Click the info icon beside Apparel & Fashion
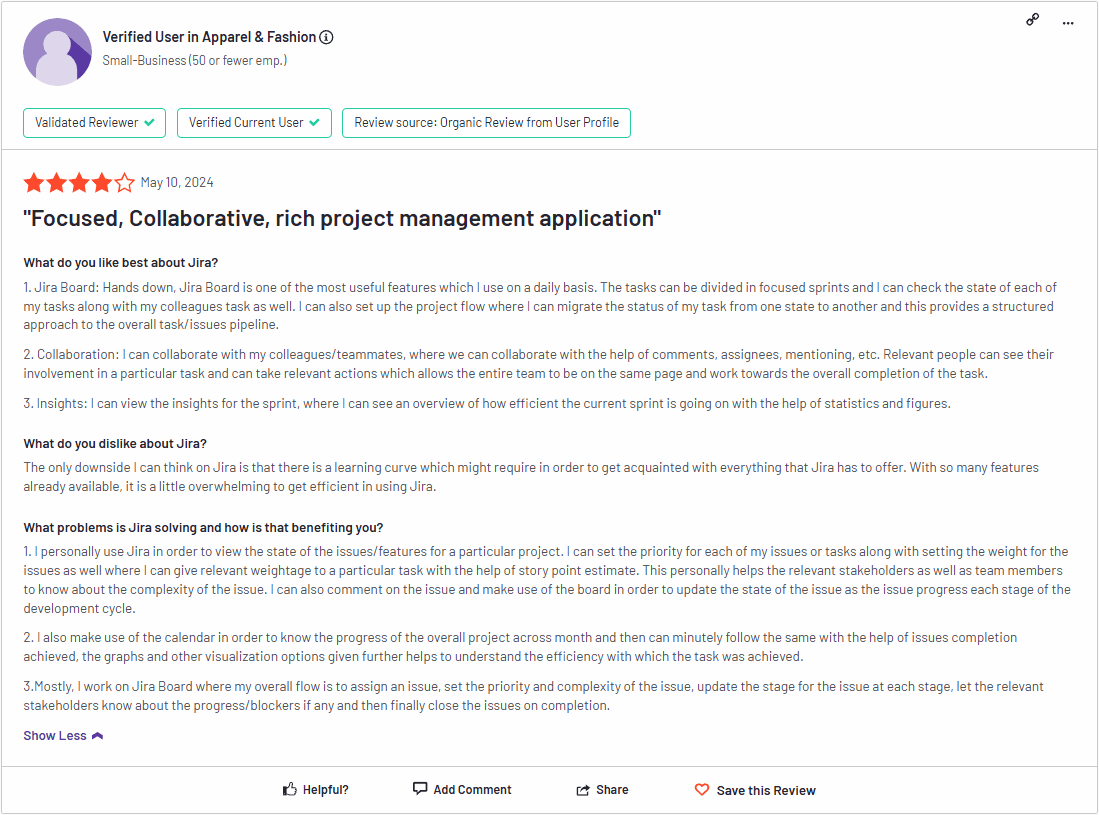This screenshot has width=1099, height=815. pos(326,37)
